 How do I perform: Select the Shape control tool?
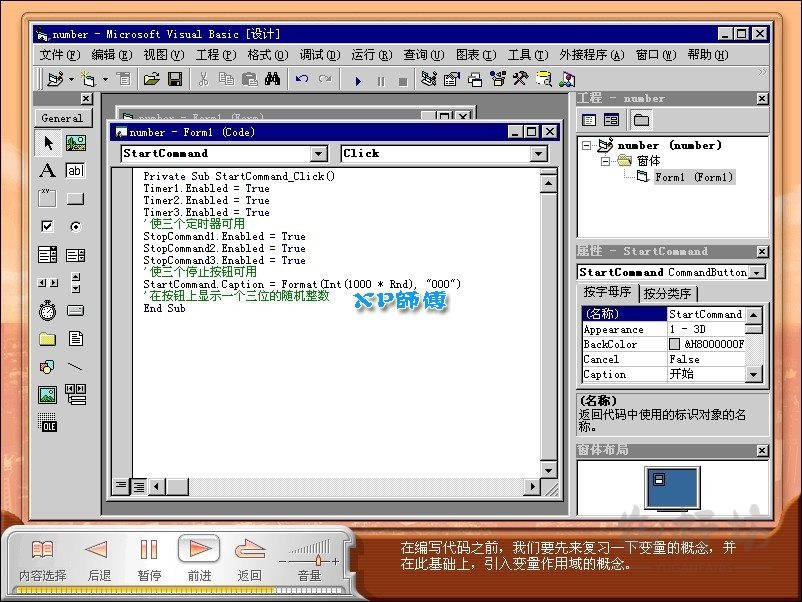coord(48,367)
